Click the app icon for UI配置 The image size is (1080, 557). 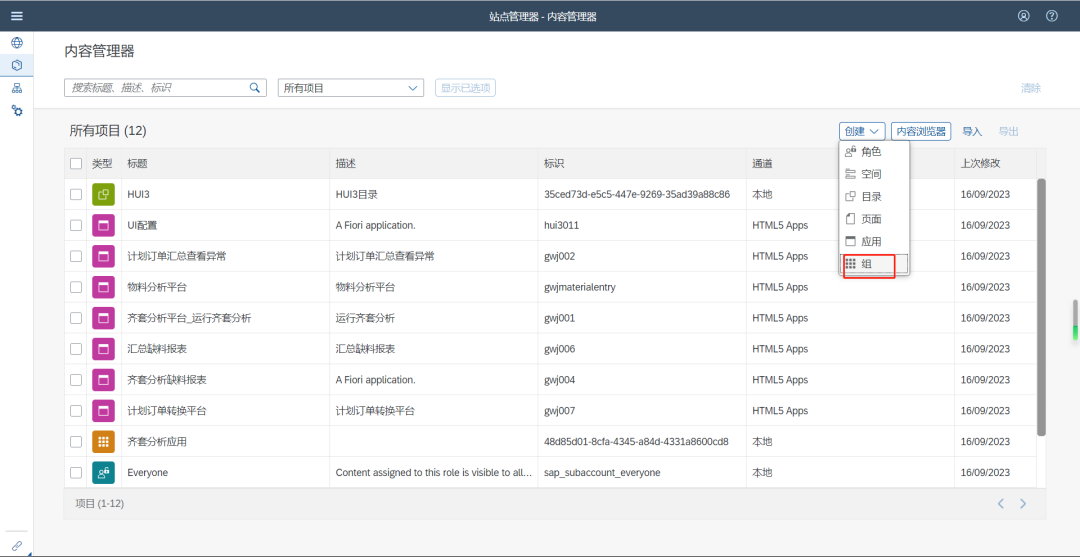coord(103,225)
